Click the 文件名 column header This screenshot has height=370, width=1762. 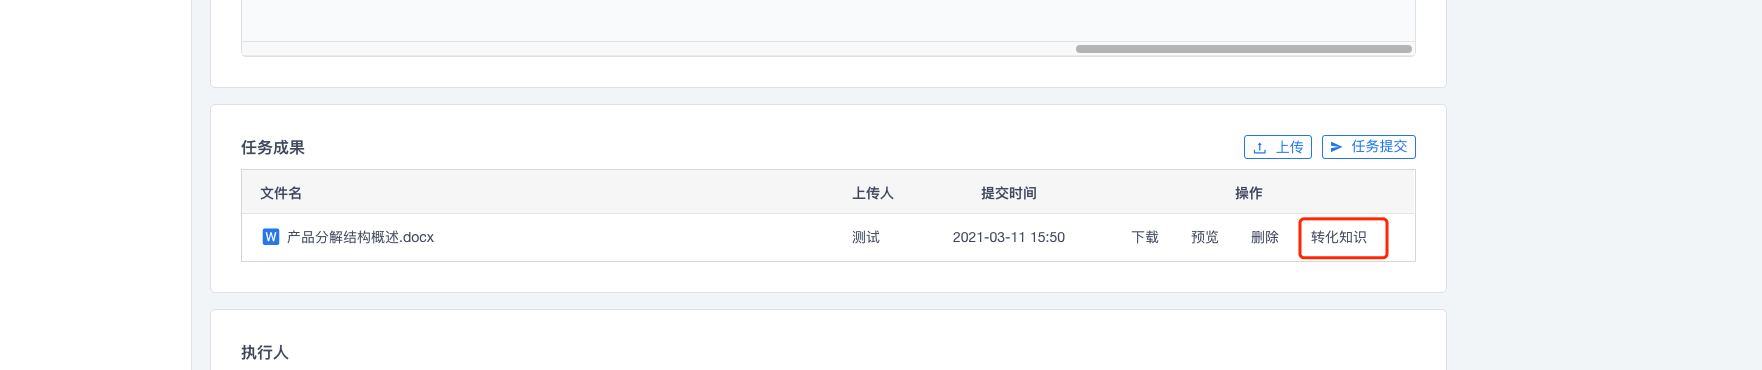[x=281, y=193]
